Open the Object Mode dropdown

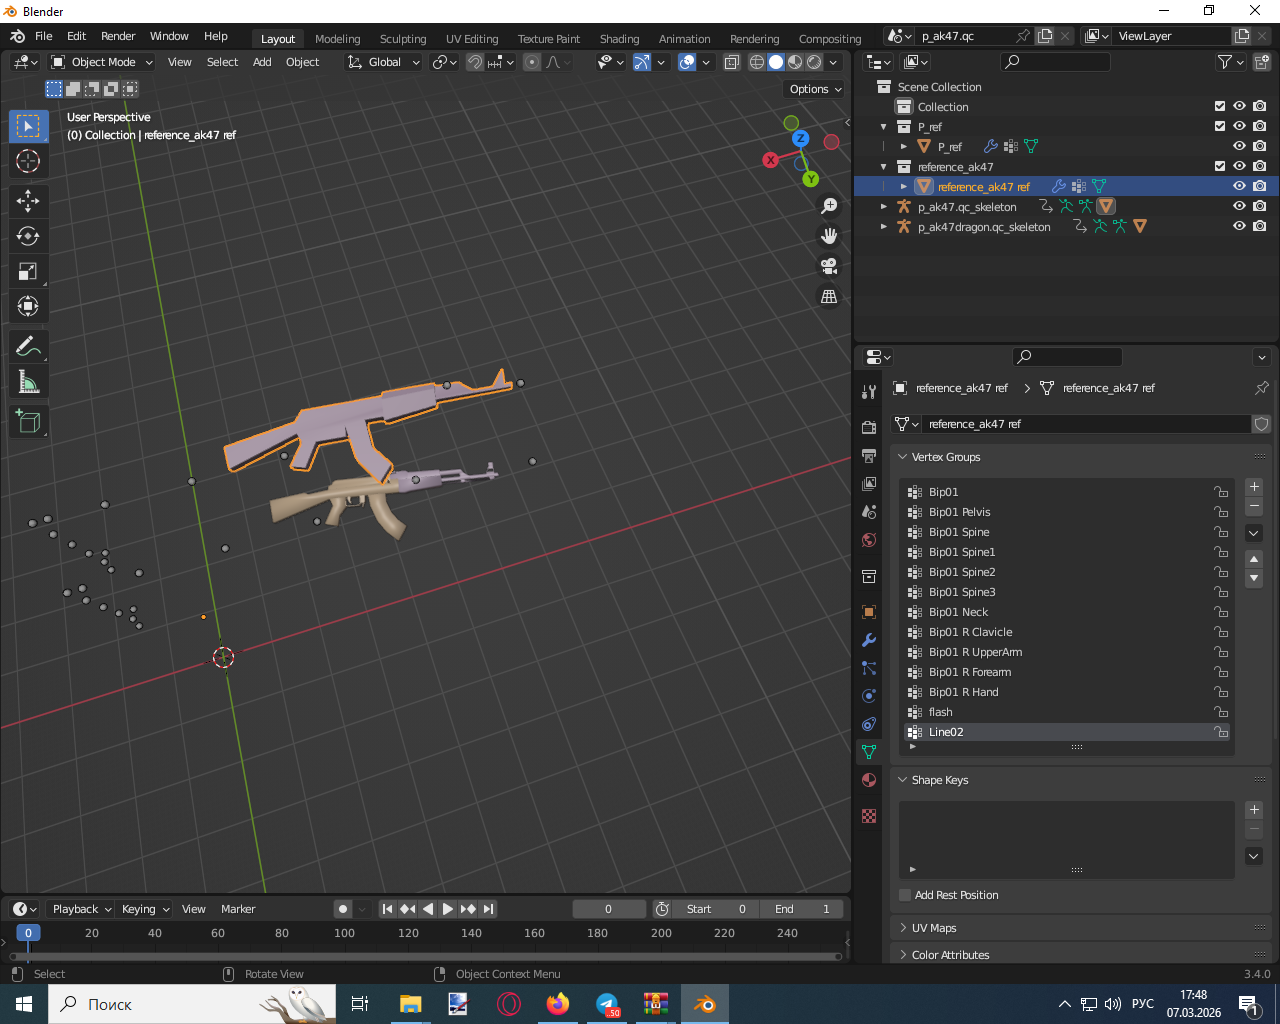click(102, 62)
